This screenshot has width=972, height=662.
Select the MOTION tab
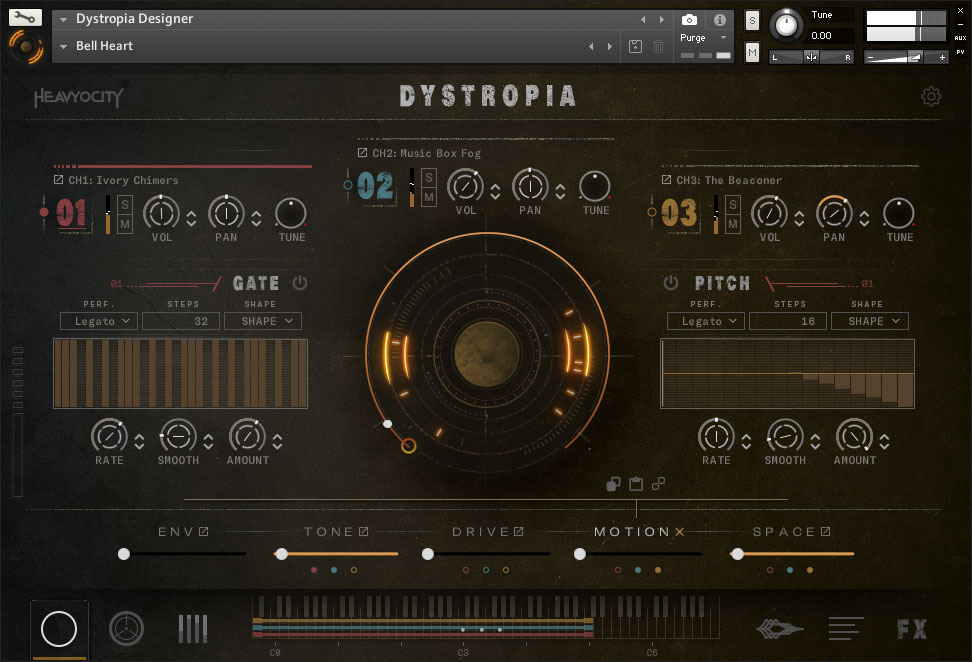(632, 532)
